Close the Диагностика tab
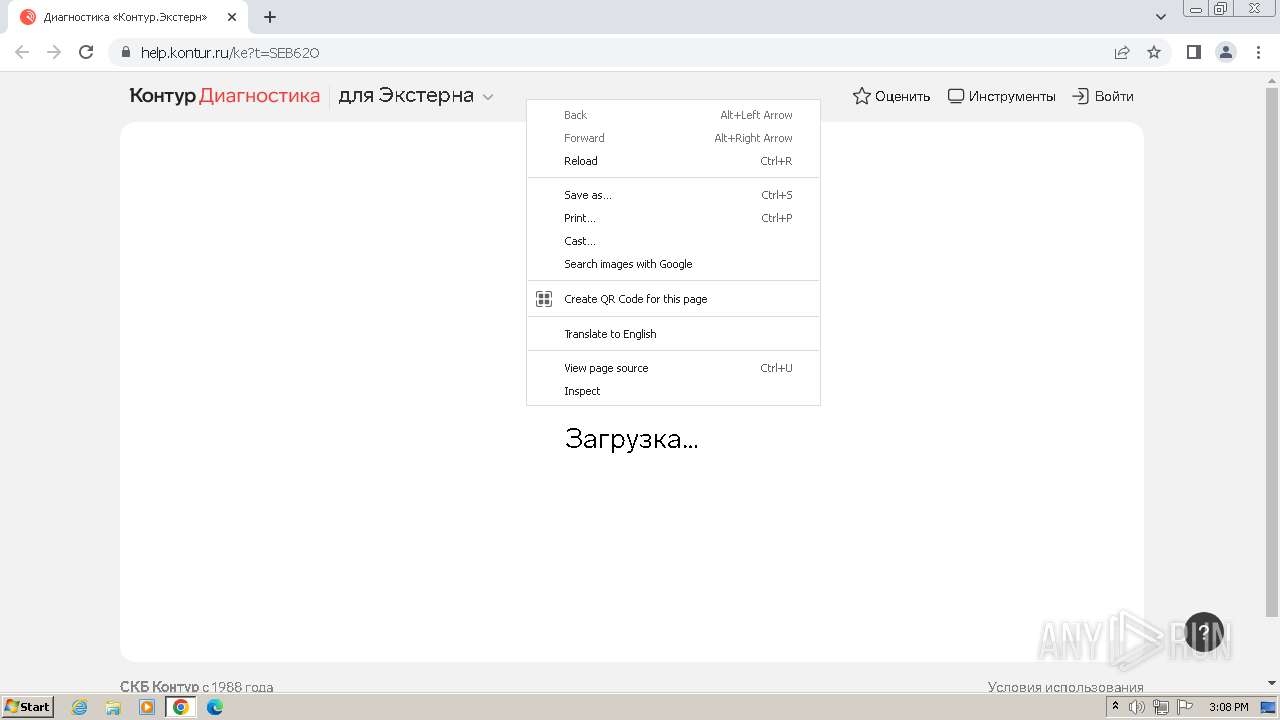Screen dimensions: 1280x720 coord(232,17)
